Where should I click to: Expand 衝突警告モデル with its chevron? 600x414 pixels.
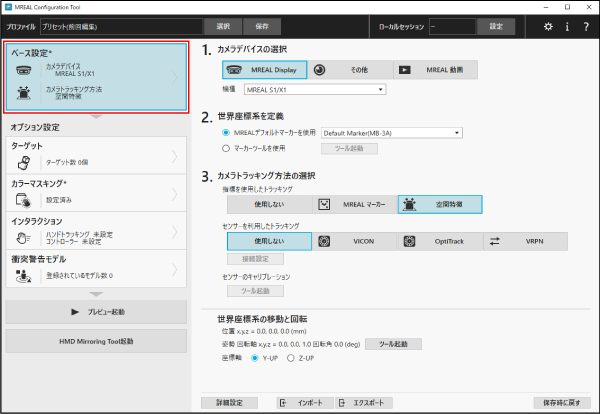point(174,270)
